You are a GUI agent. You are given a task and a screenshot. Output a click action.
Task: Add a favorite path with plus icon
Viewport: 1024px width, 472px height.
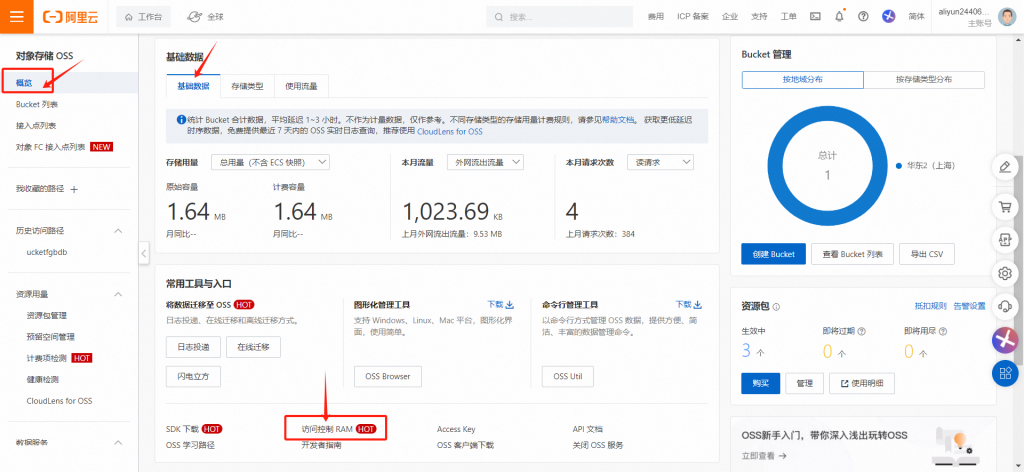click(x=74, y=189)
